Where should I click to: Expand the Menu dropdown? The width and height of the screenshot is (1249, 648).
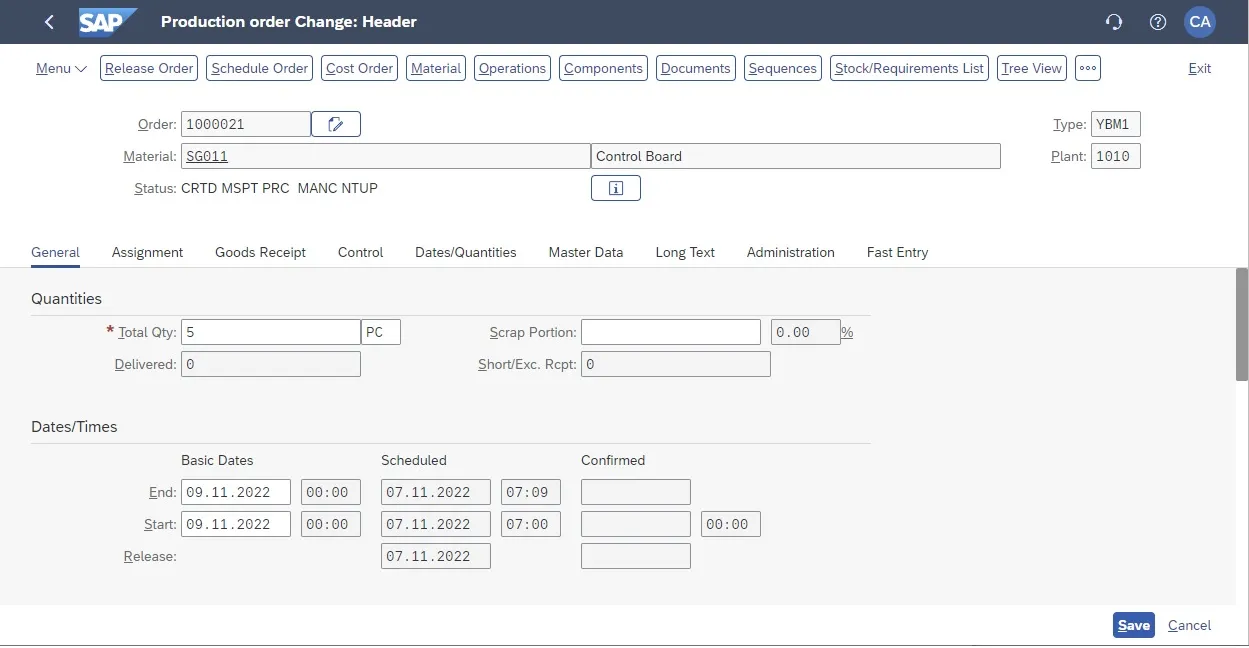(x=61, y=68)
